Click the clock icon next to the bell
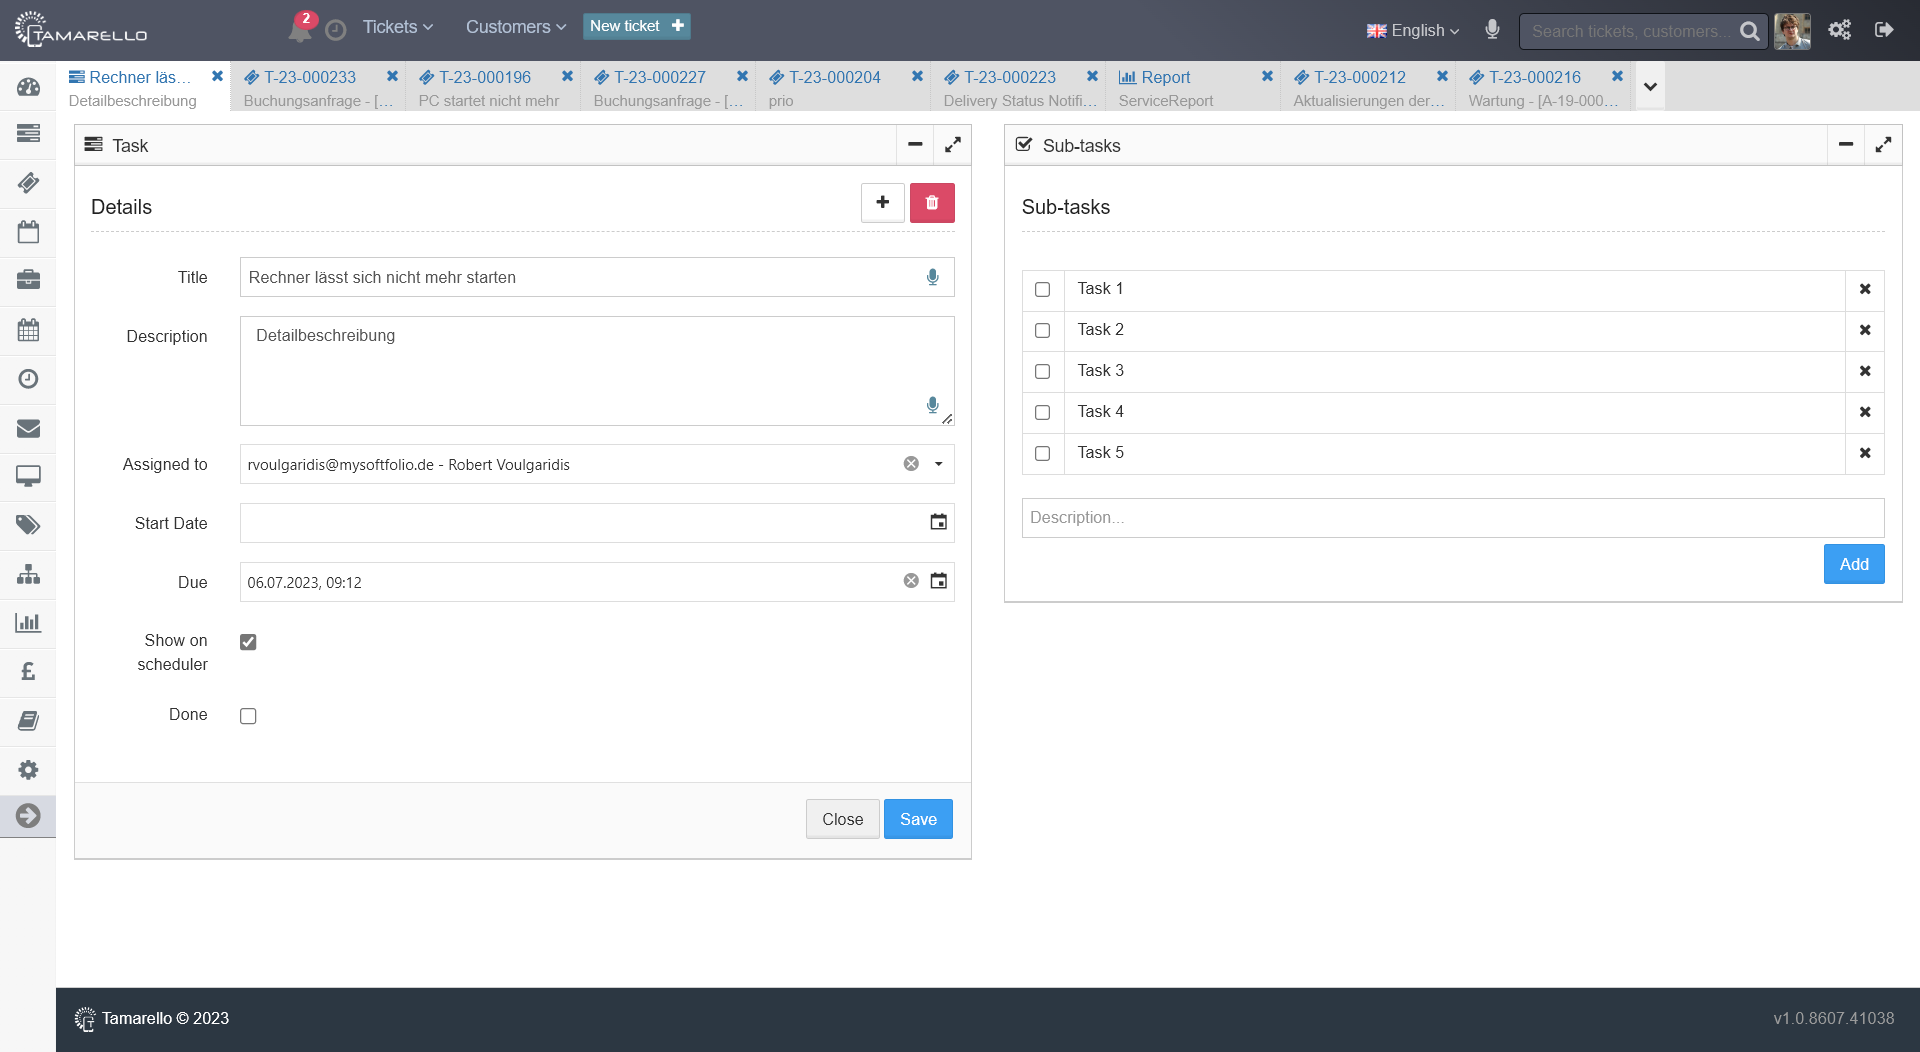 tap(336, 30)
